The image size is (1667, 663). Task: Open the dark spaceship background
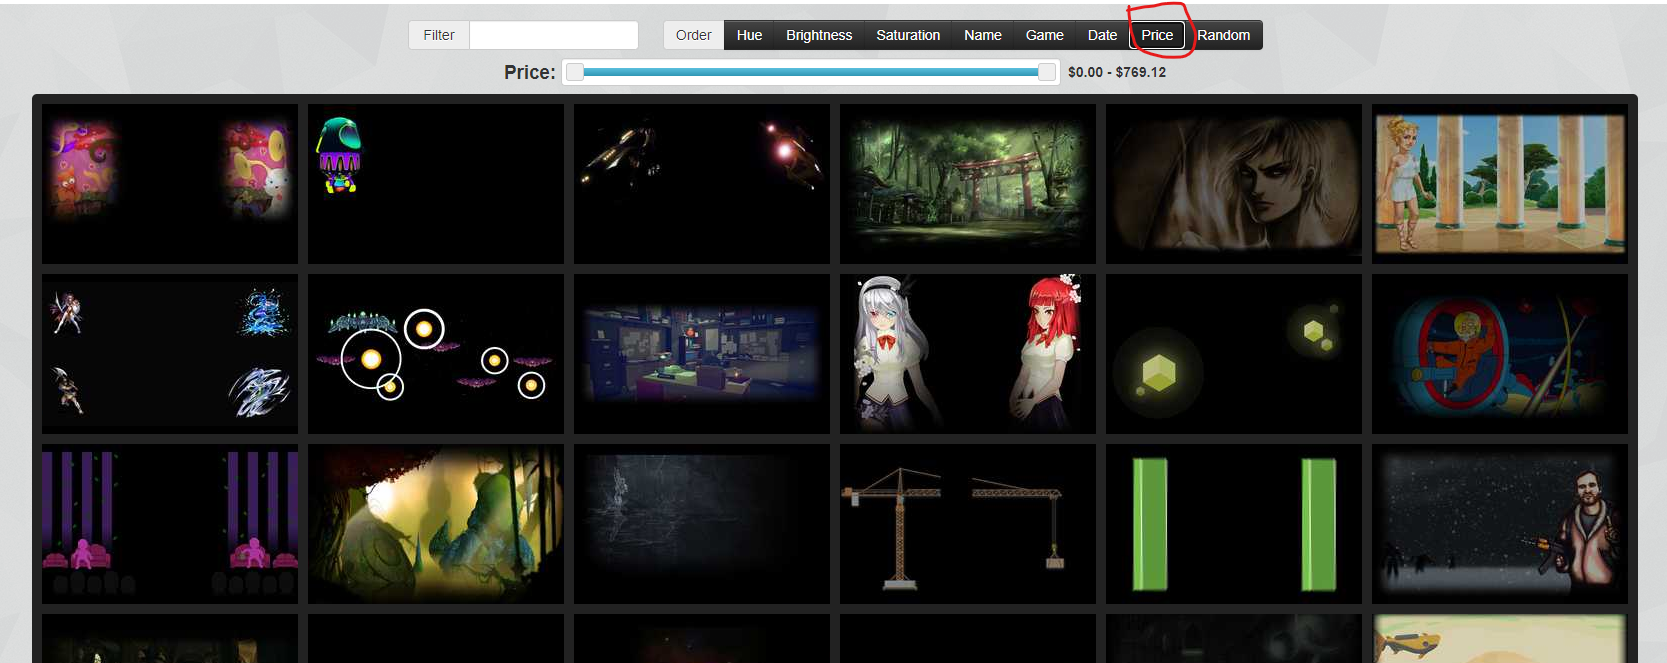(x=702, y=184)
